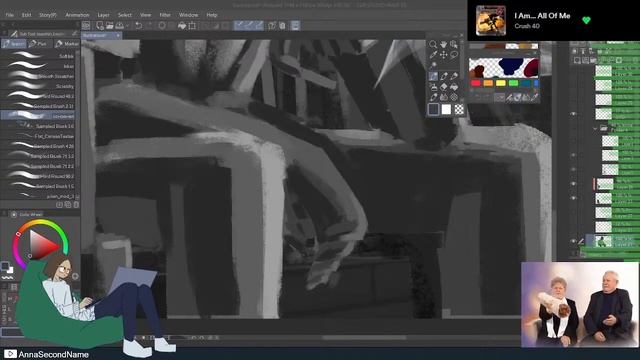Click the CLIP STUDIO launcher icon
The width and height of the screenshot is (640, 360).
click(x=86, y=26)
